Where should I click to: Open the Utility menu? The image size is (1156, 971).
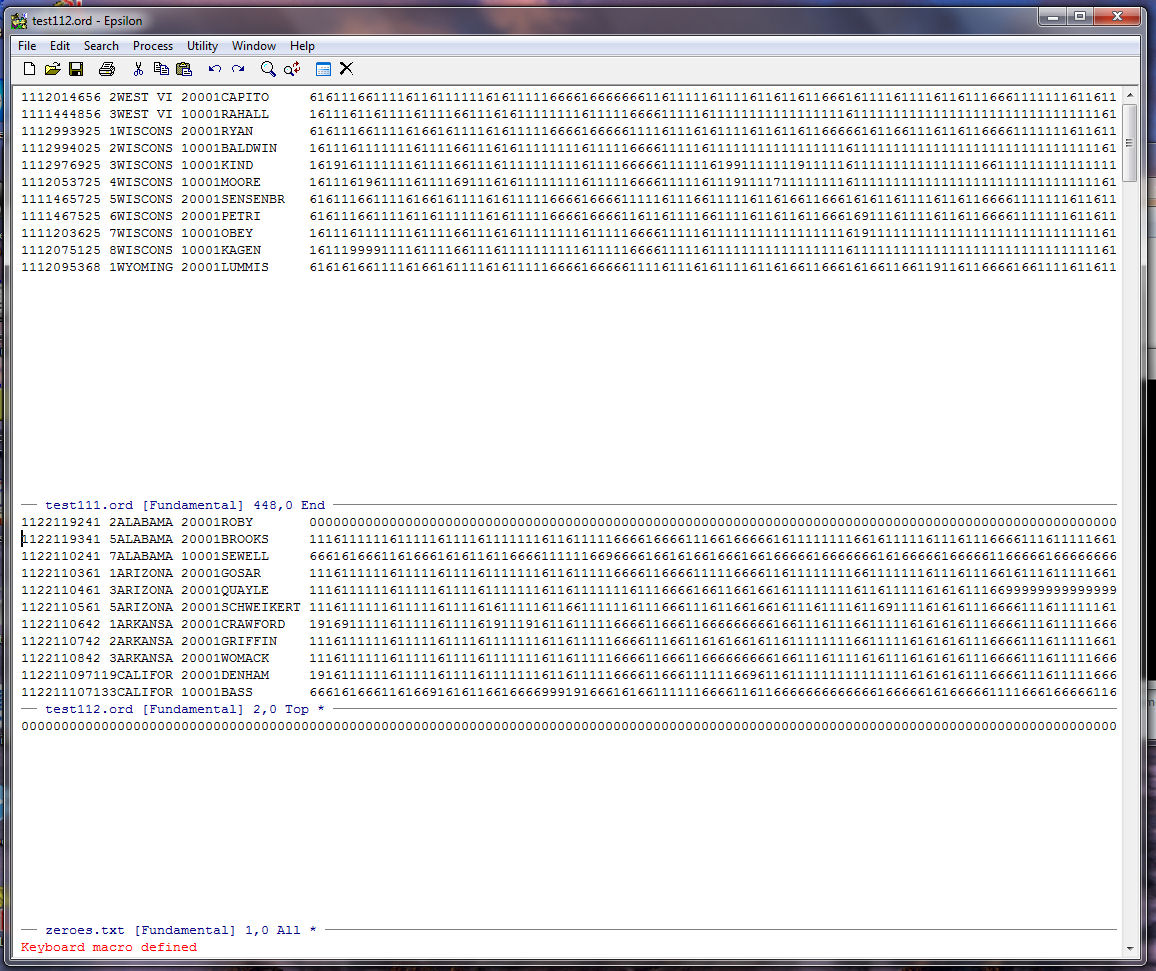pos(202,46)
